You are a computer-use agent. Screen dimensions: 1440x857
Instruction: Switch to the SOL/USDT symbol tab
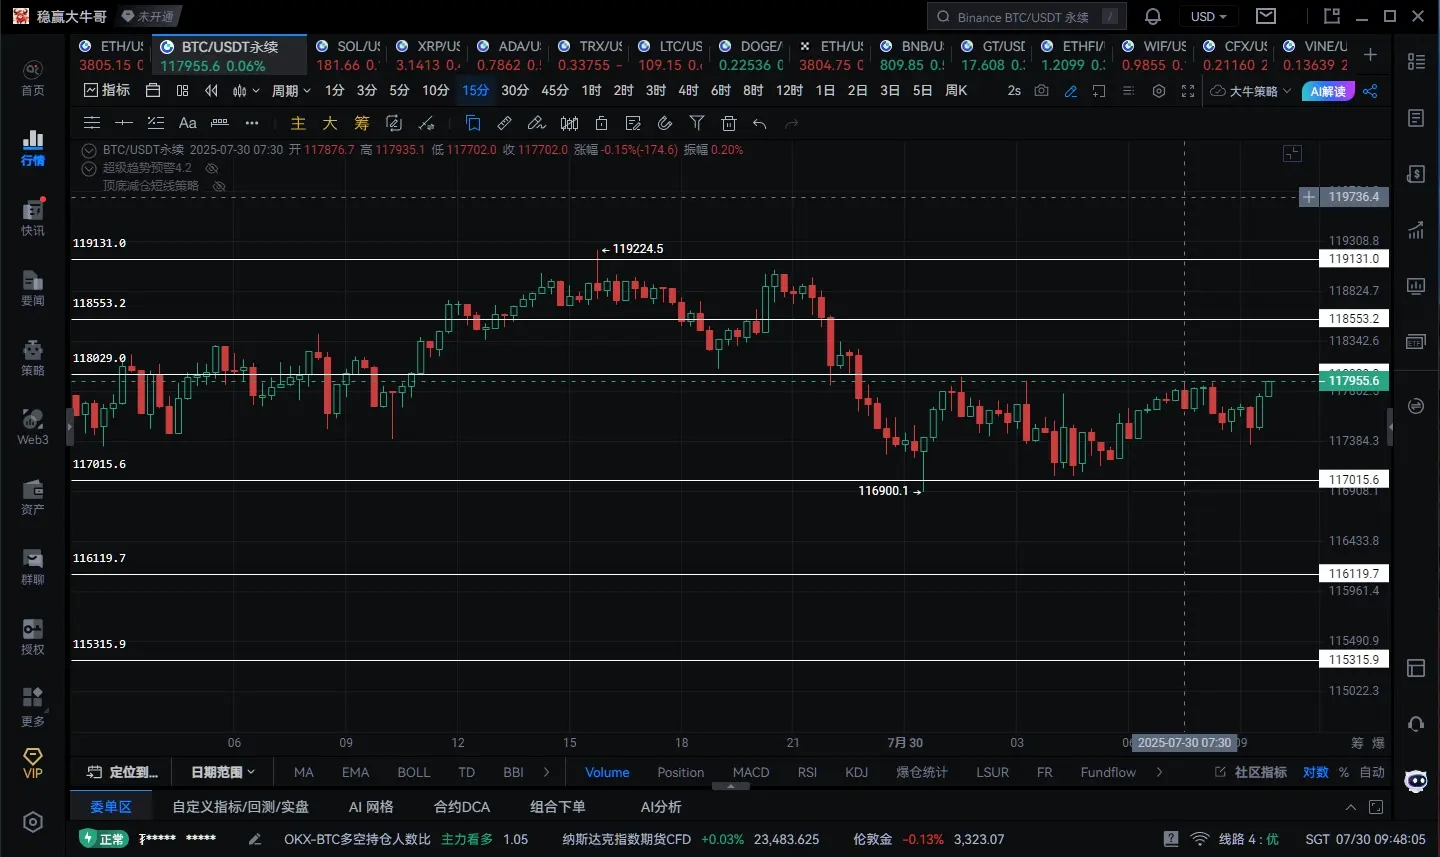(x=348, y=56)
